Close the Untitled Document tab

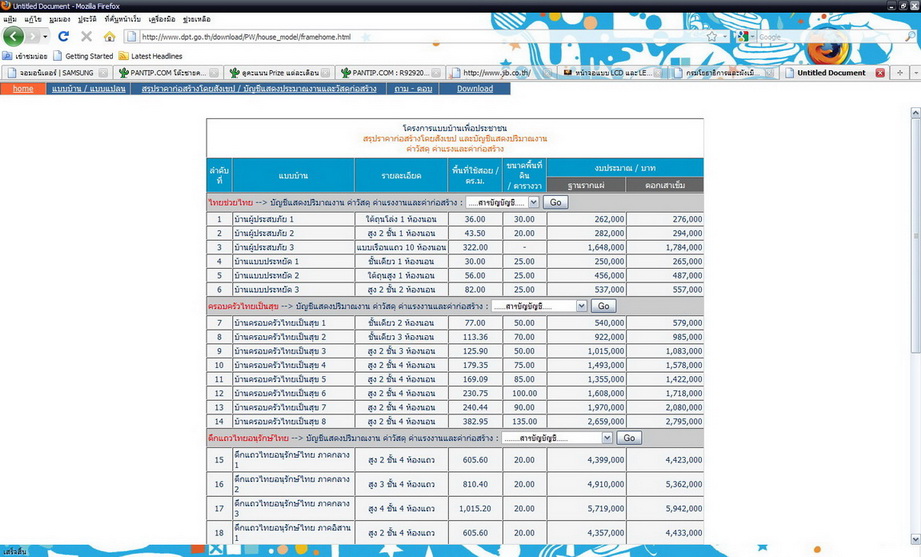(880, 73)
